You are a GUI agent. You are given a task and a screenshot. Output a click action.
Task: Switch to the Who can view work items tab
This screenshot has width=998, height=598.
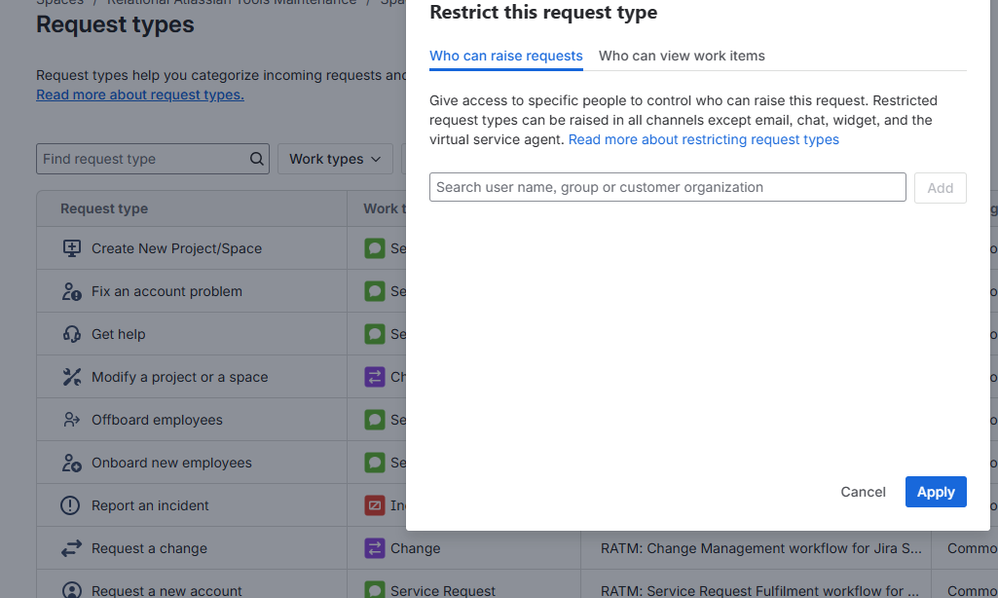[x=681, y=55]
